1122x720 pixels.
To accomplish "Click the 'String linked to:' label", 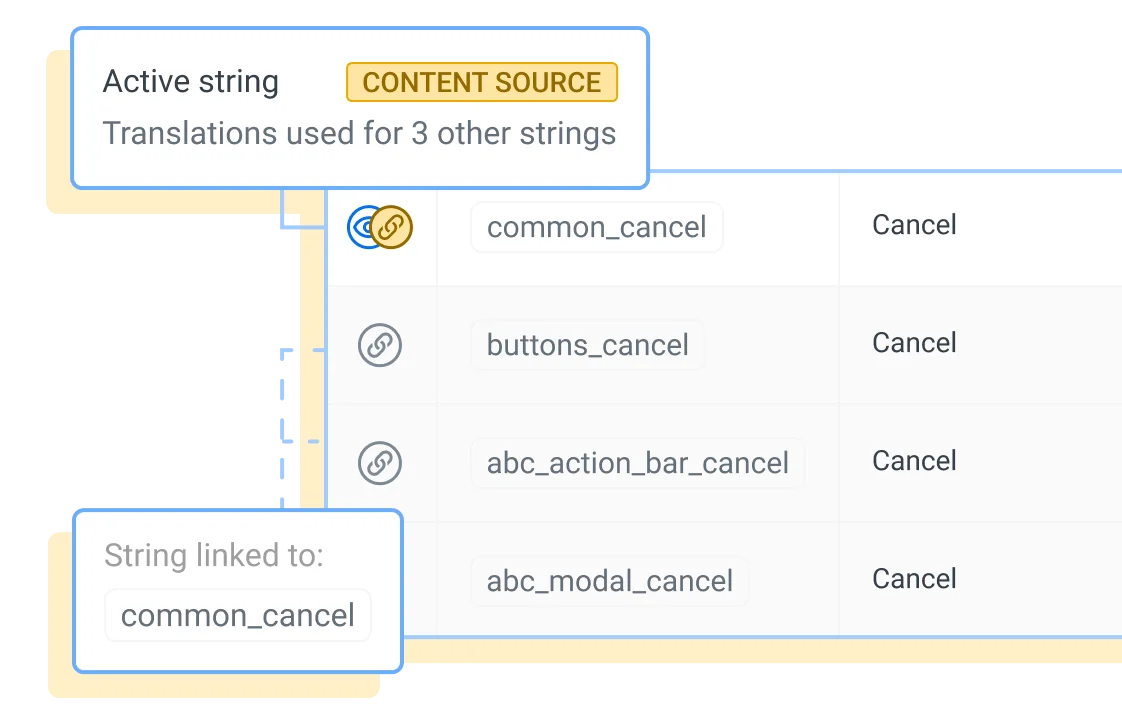I will [x=213, y=556].
